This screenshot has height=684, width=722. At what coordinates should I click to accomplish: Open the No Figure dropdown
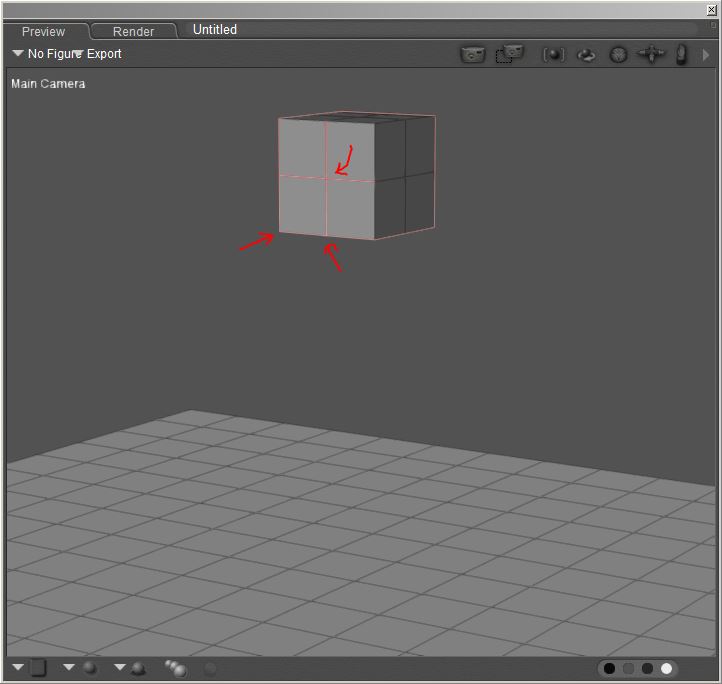tap(48, 54)
